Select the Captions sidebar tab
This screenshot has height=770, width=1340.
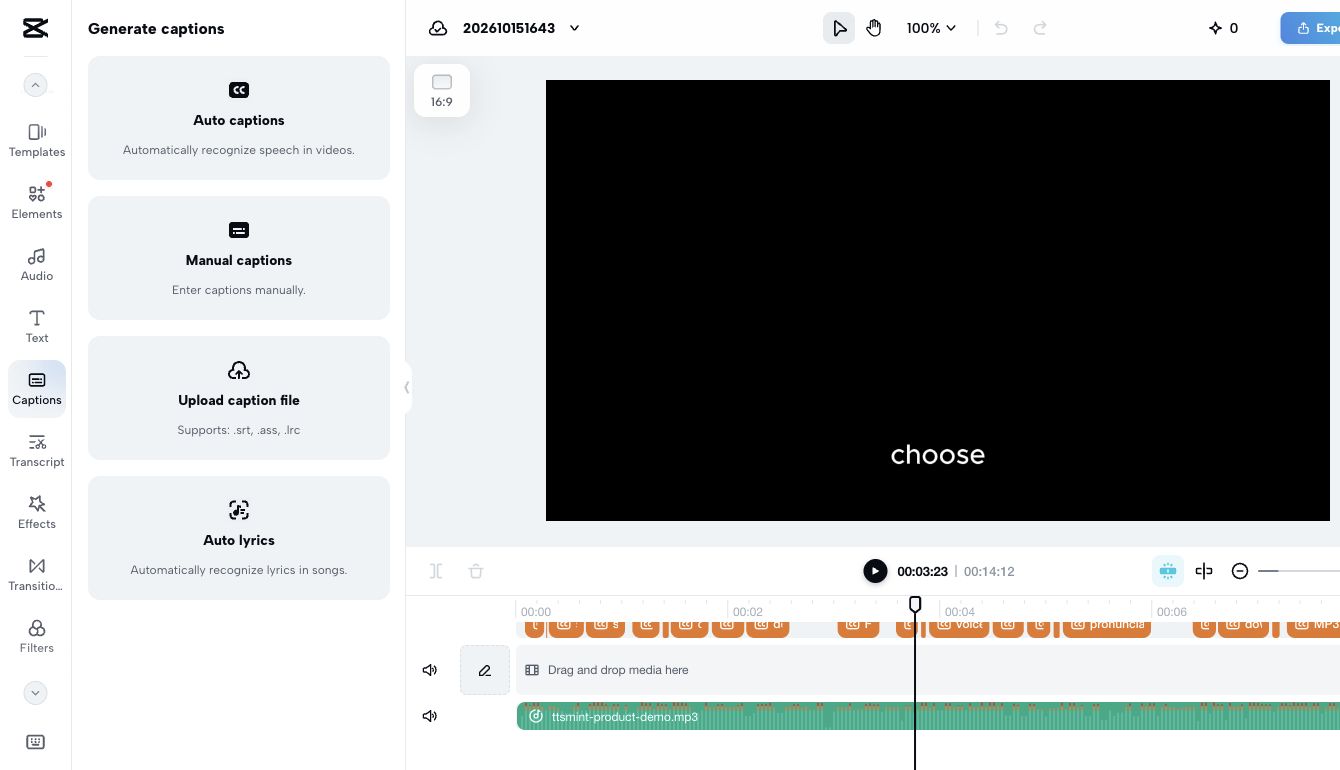37,389
